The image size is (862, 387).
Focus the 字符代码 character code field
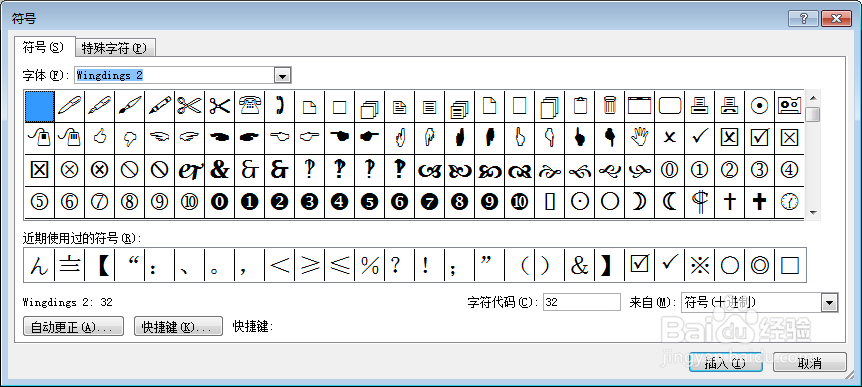coord(582,302)
